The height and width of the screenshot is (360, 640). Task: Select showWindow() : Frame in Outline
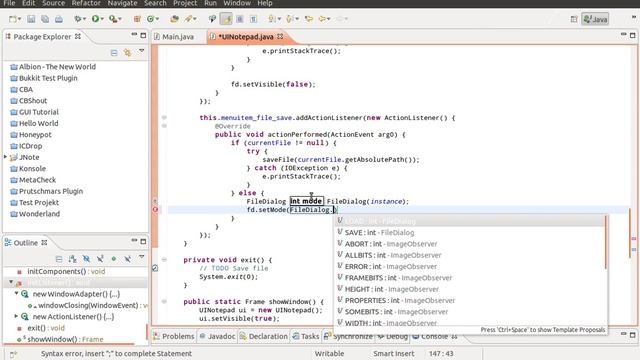click(60, 339)
